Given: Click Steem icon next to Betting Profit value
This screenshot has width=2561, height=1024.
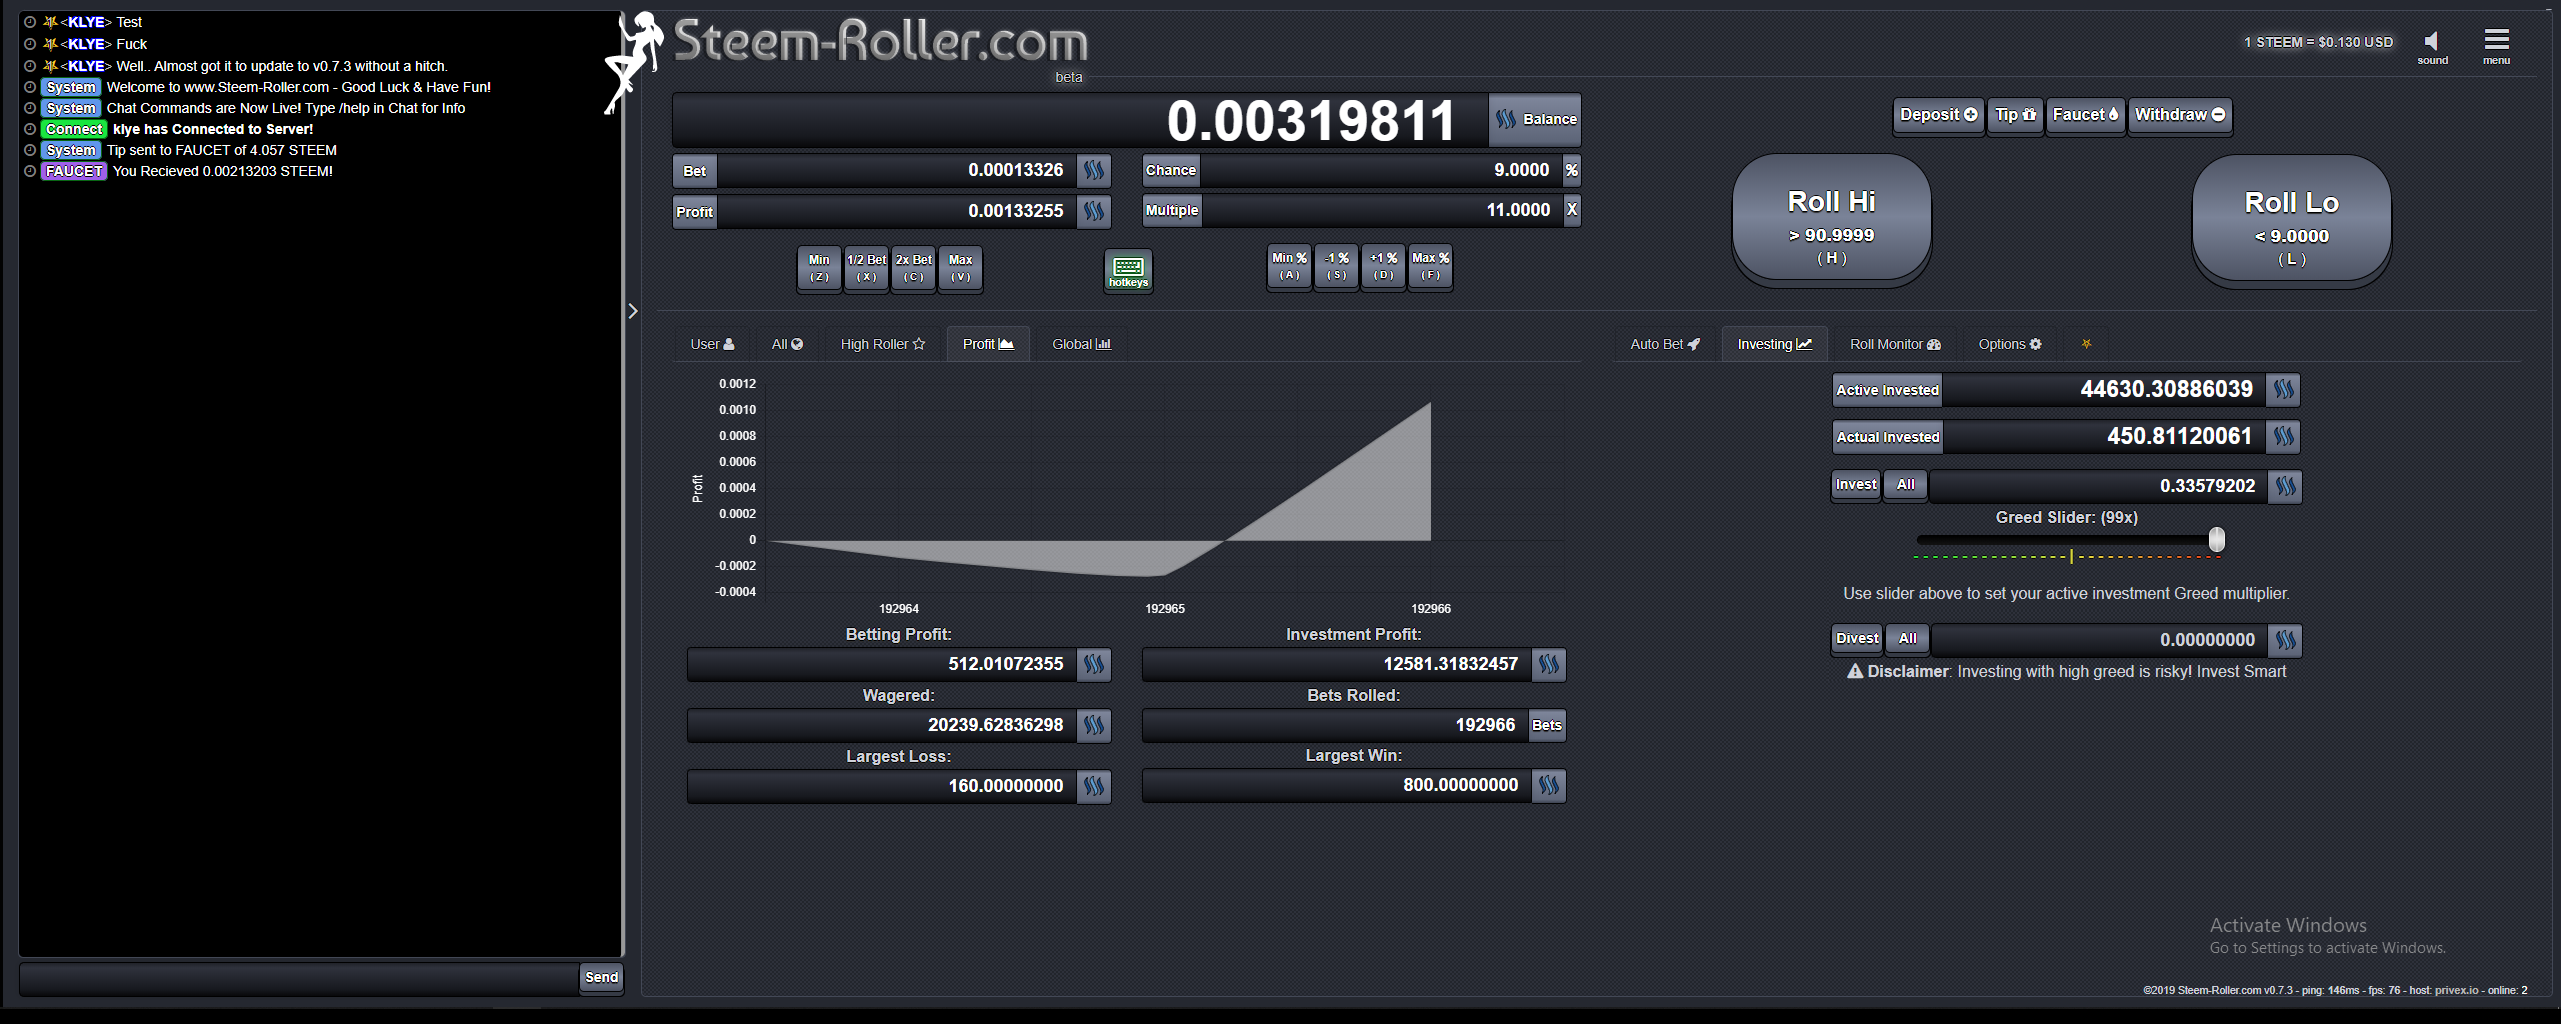Looking at the screenshot, I should coord(1094,664).
